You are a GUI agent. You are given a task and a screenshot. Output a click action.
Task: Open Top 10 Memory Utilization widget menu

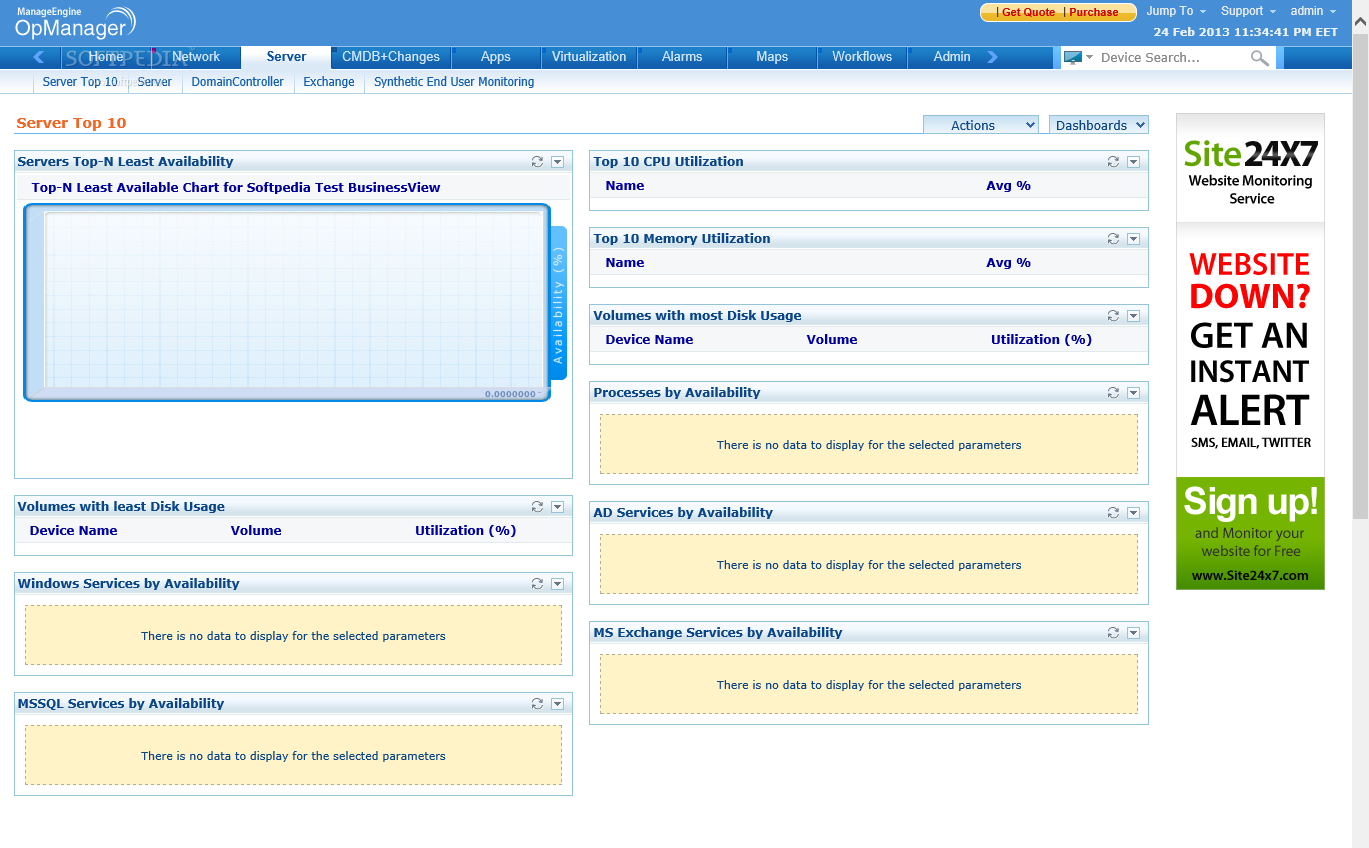point(1134,239)
